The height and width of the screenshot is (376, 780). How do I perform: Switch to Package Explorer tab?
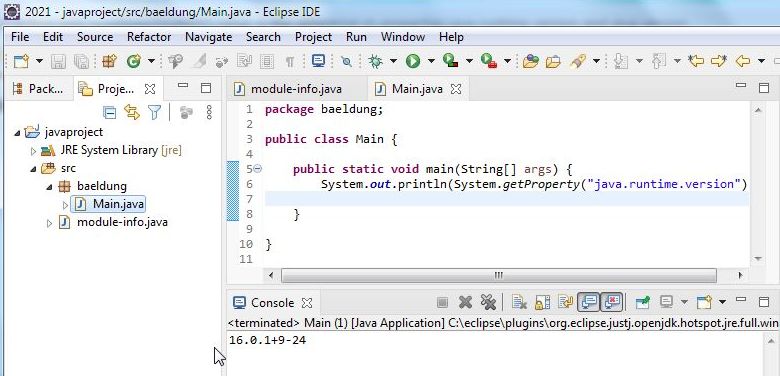(38, 89)
